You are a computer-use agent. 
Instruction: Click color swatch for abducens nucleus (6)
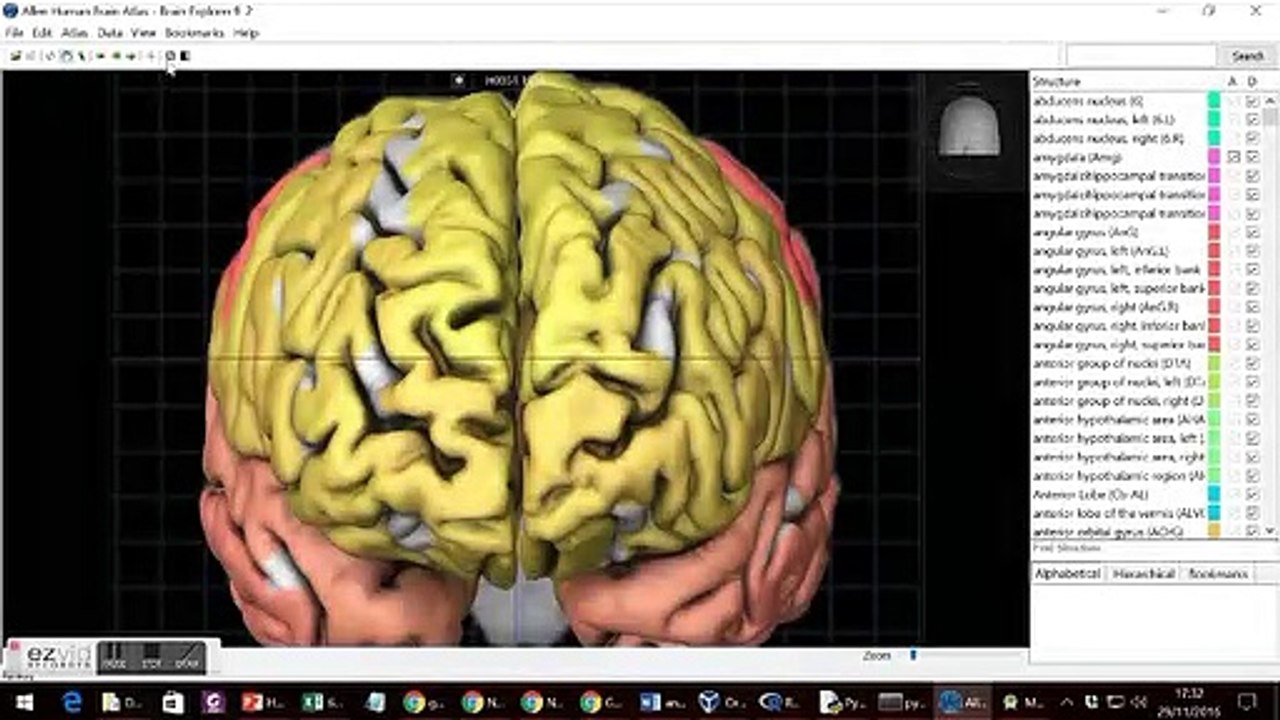point(1214,101)
